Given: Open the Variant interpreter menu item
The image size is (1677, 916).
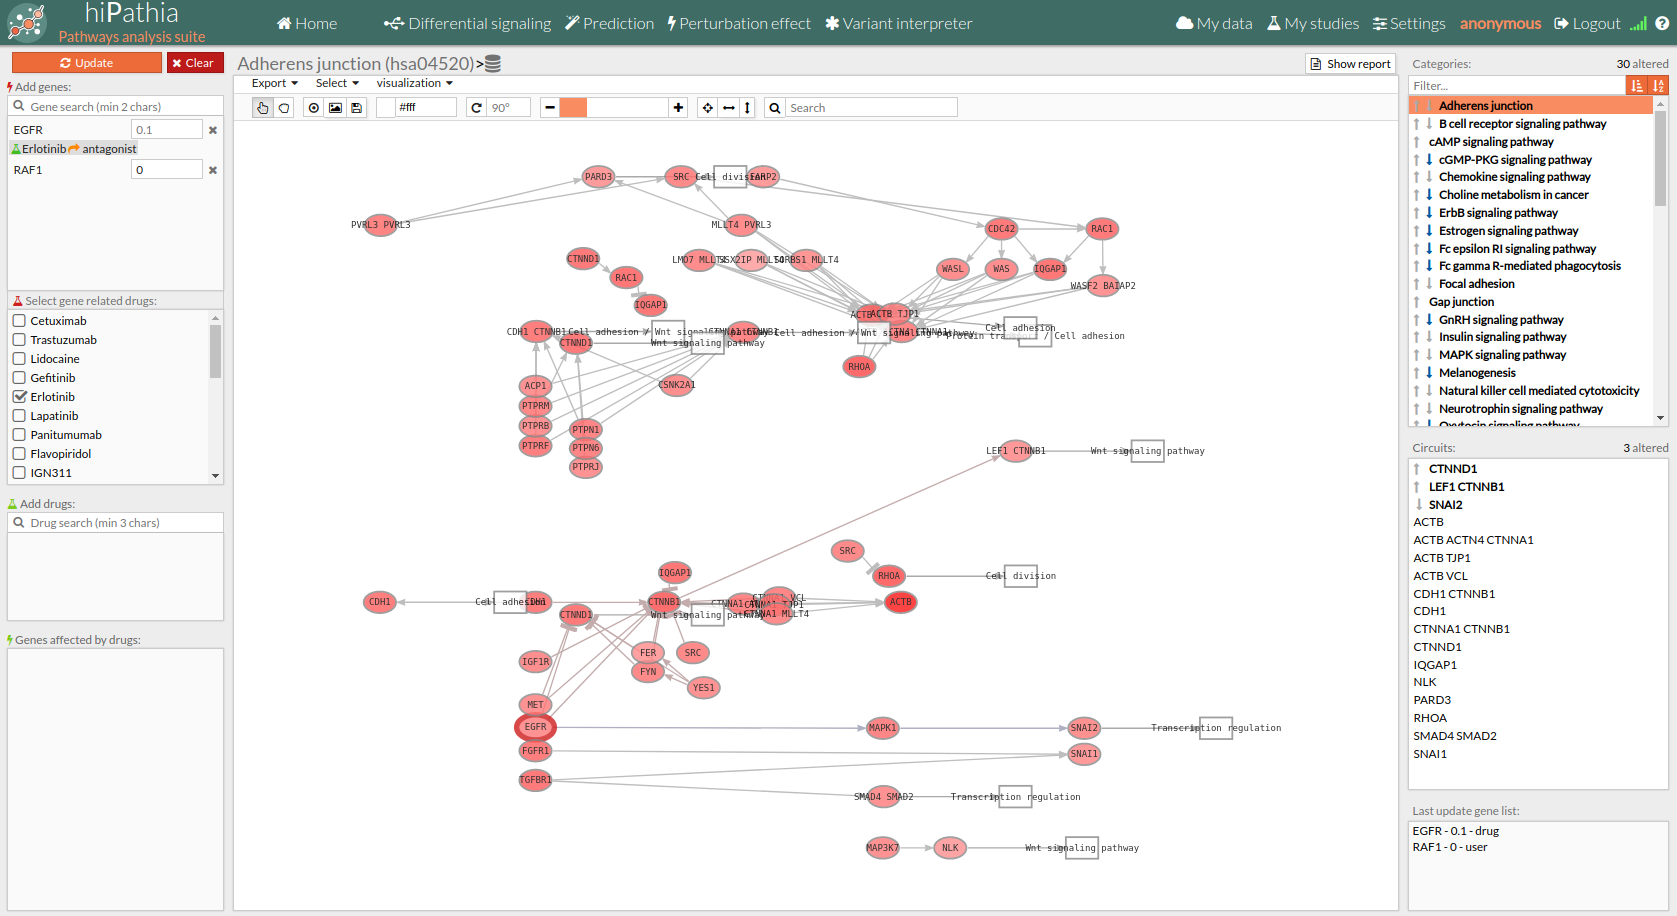Looking at the screenshot, I should coord(898,23).
